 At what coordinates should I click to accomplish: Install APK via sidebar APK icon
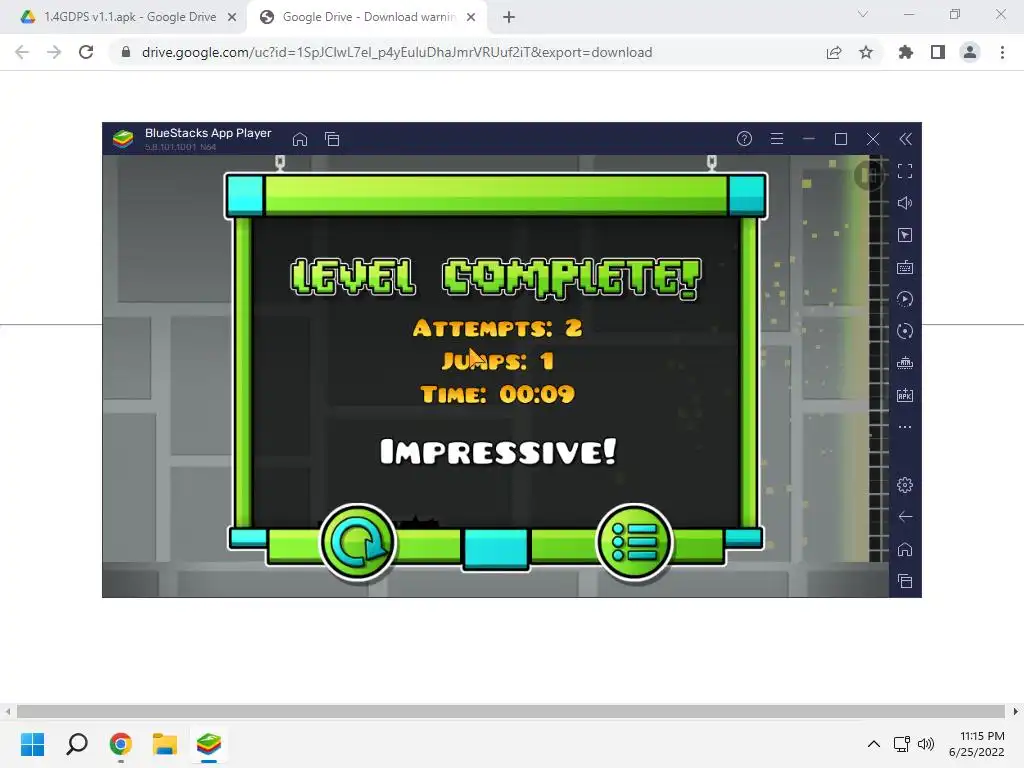(x=905, y=395)
